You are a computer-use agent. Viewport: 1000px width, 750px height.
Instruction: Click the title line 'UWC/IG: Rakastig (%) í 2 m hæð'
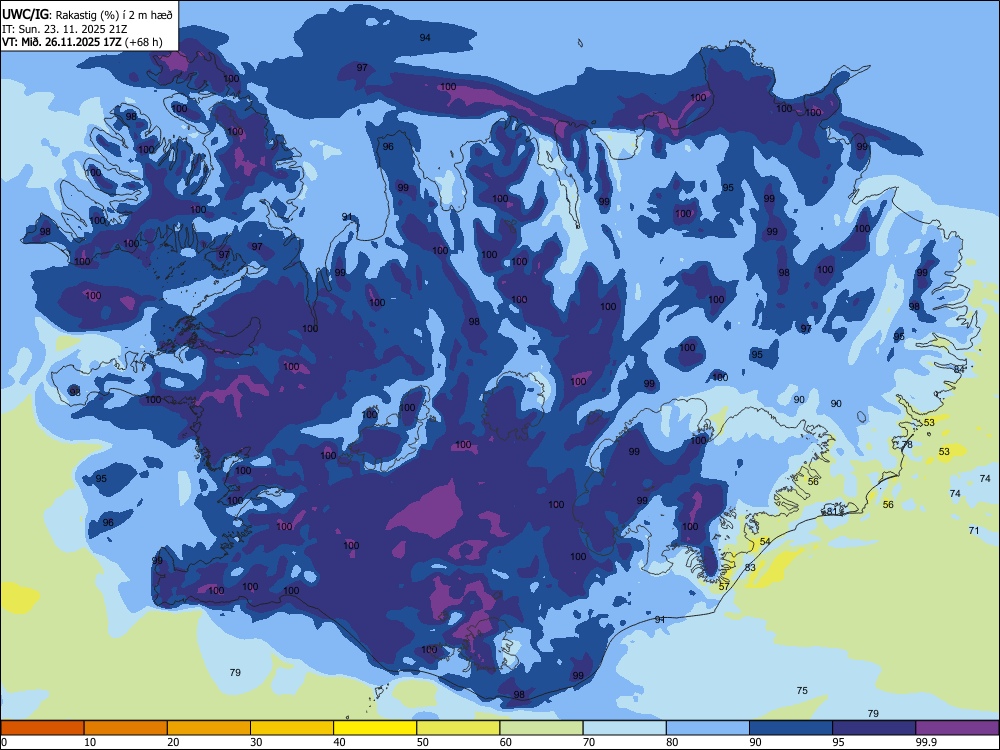click(87, 15)
